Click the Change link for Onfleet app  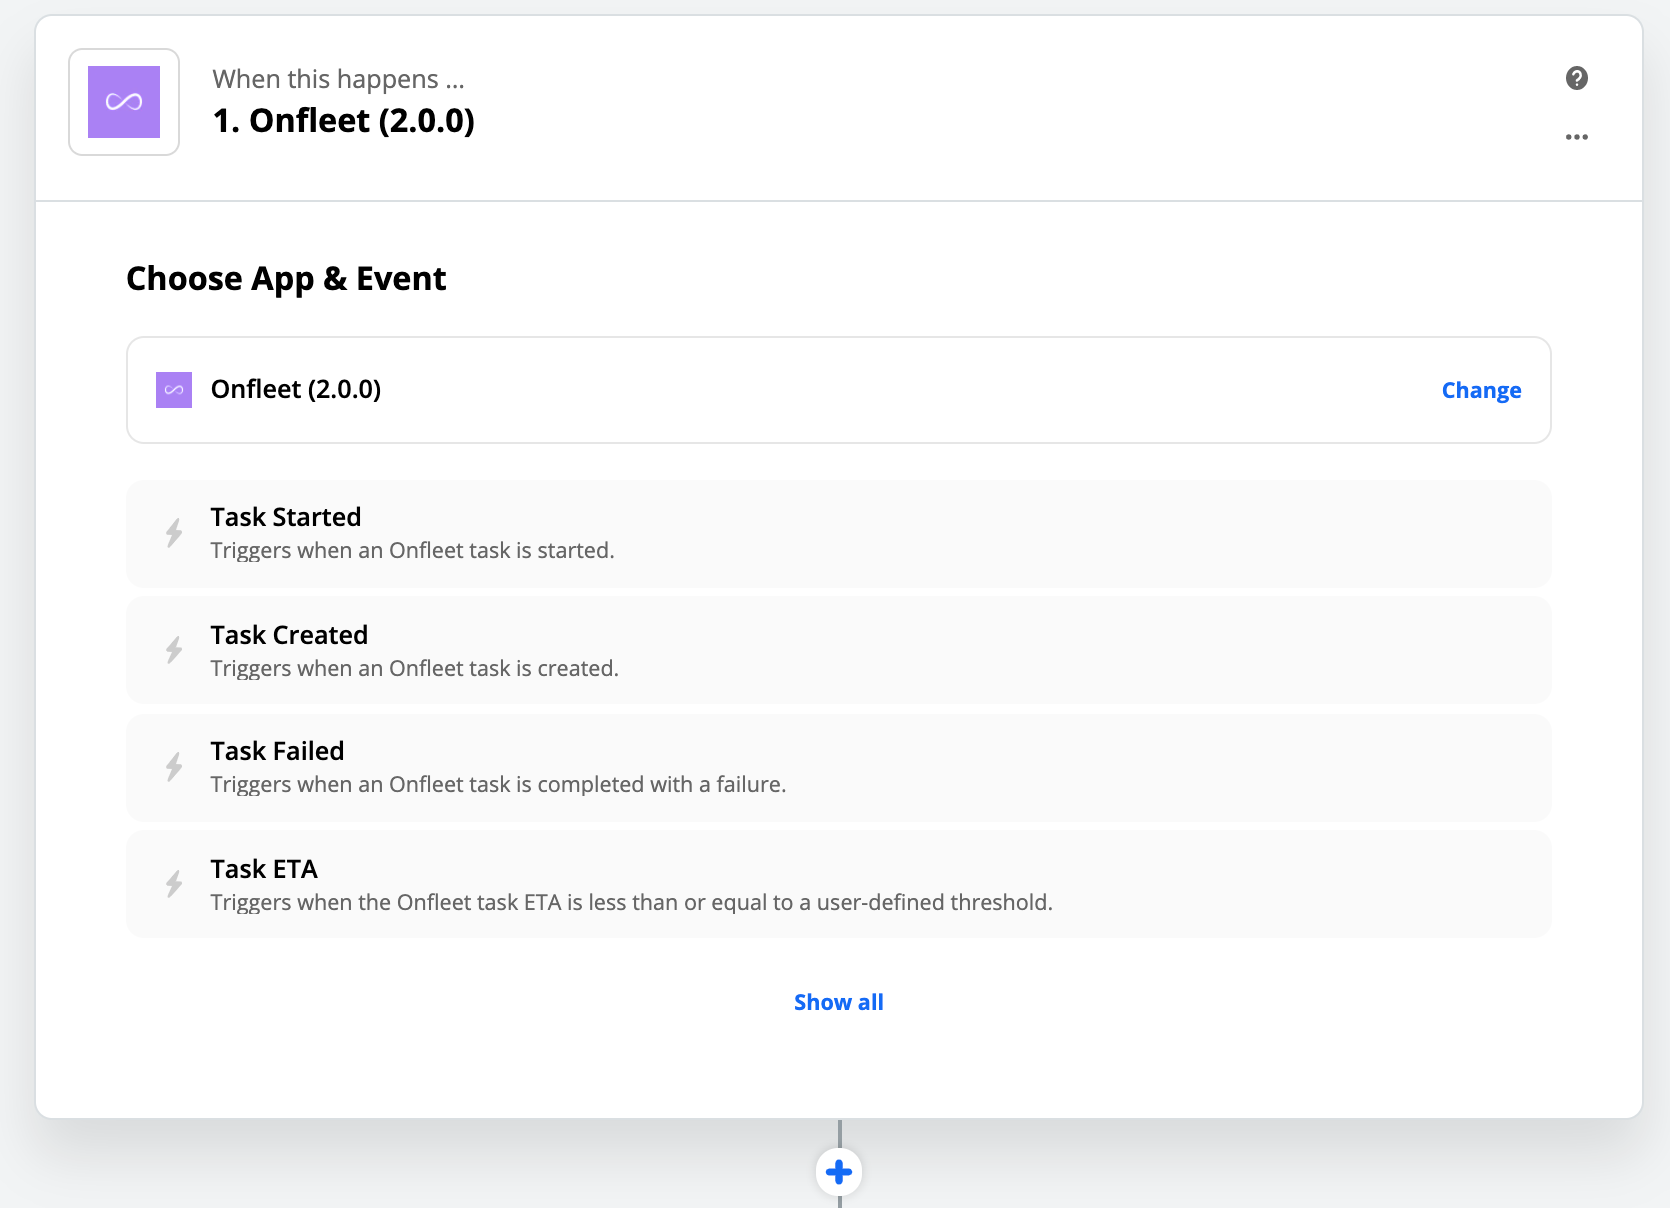coord(1481,390)
